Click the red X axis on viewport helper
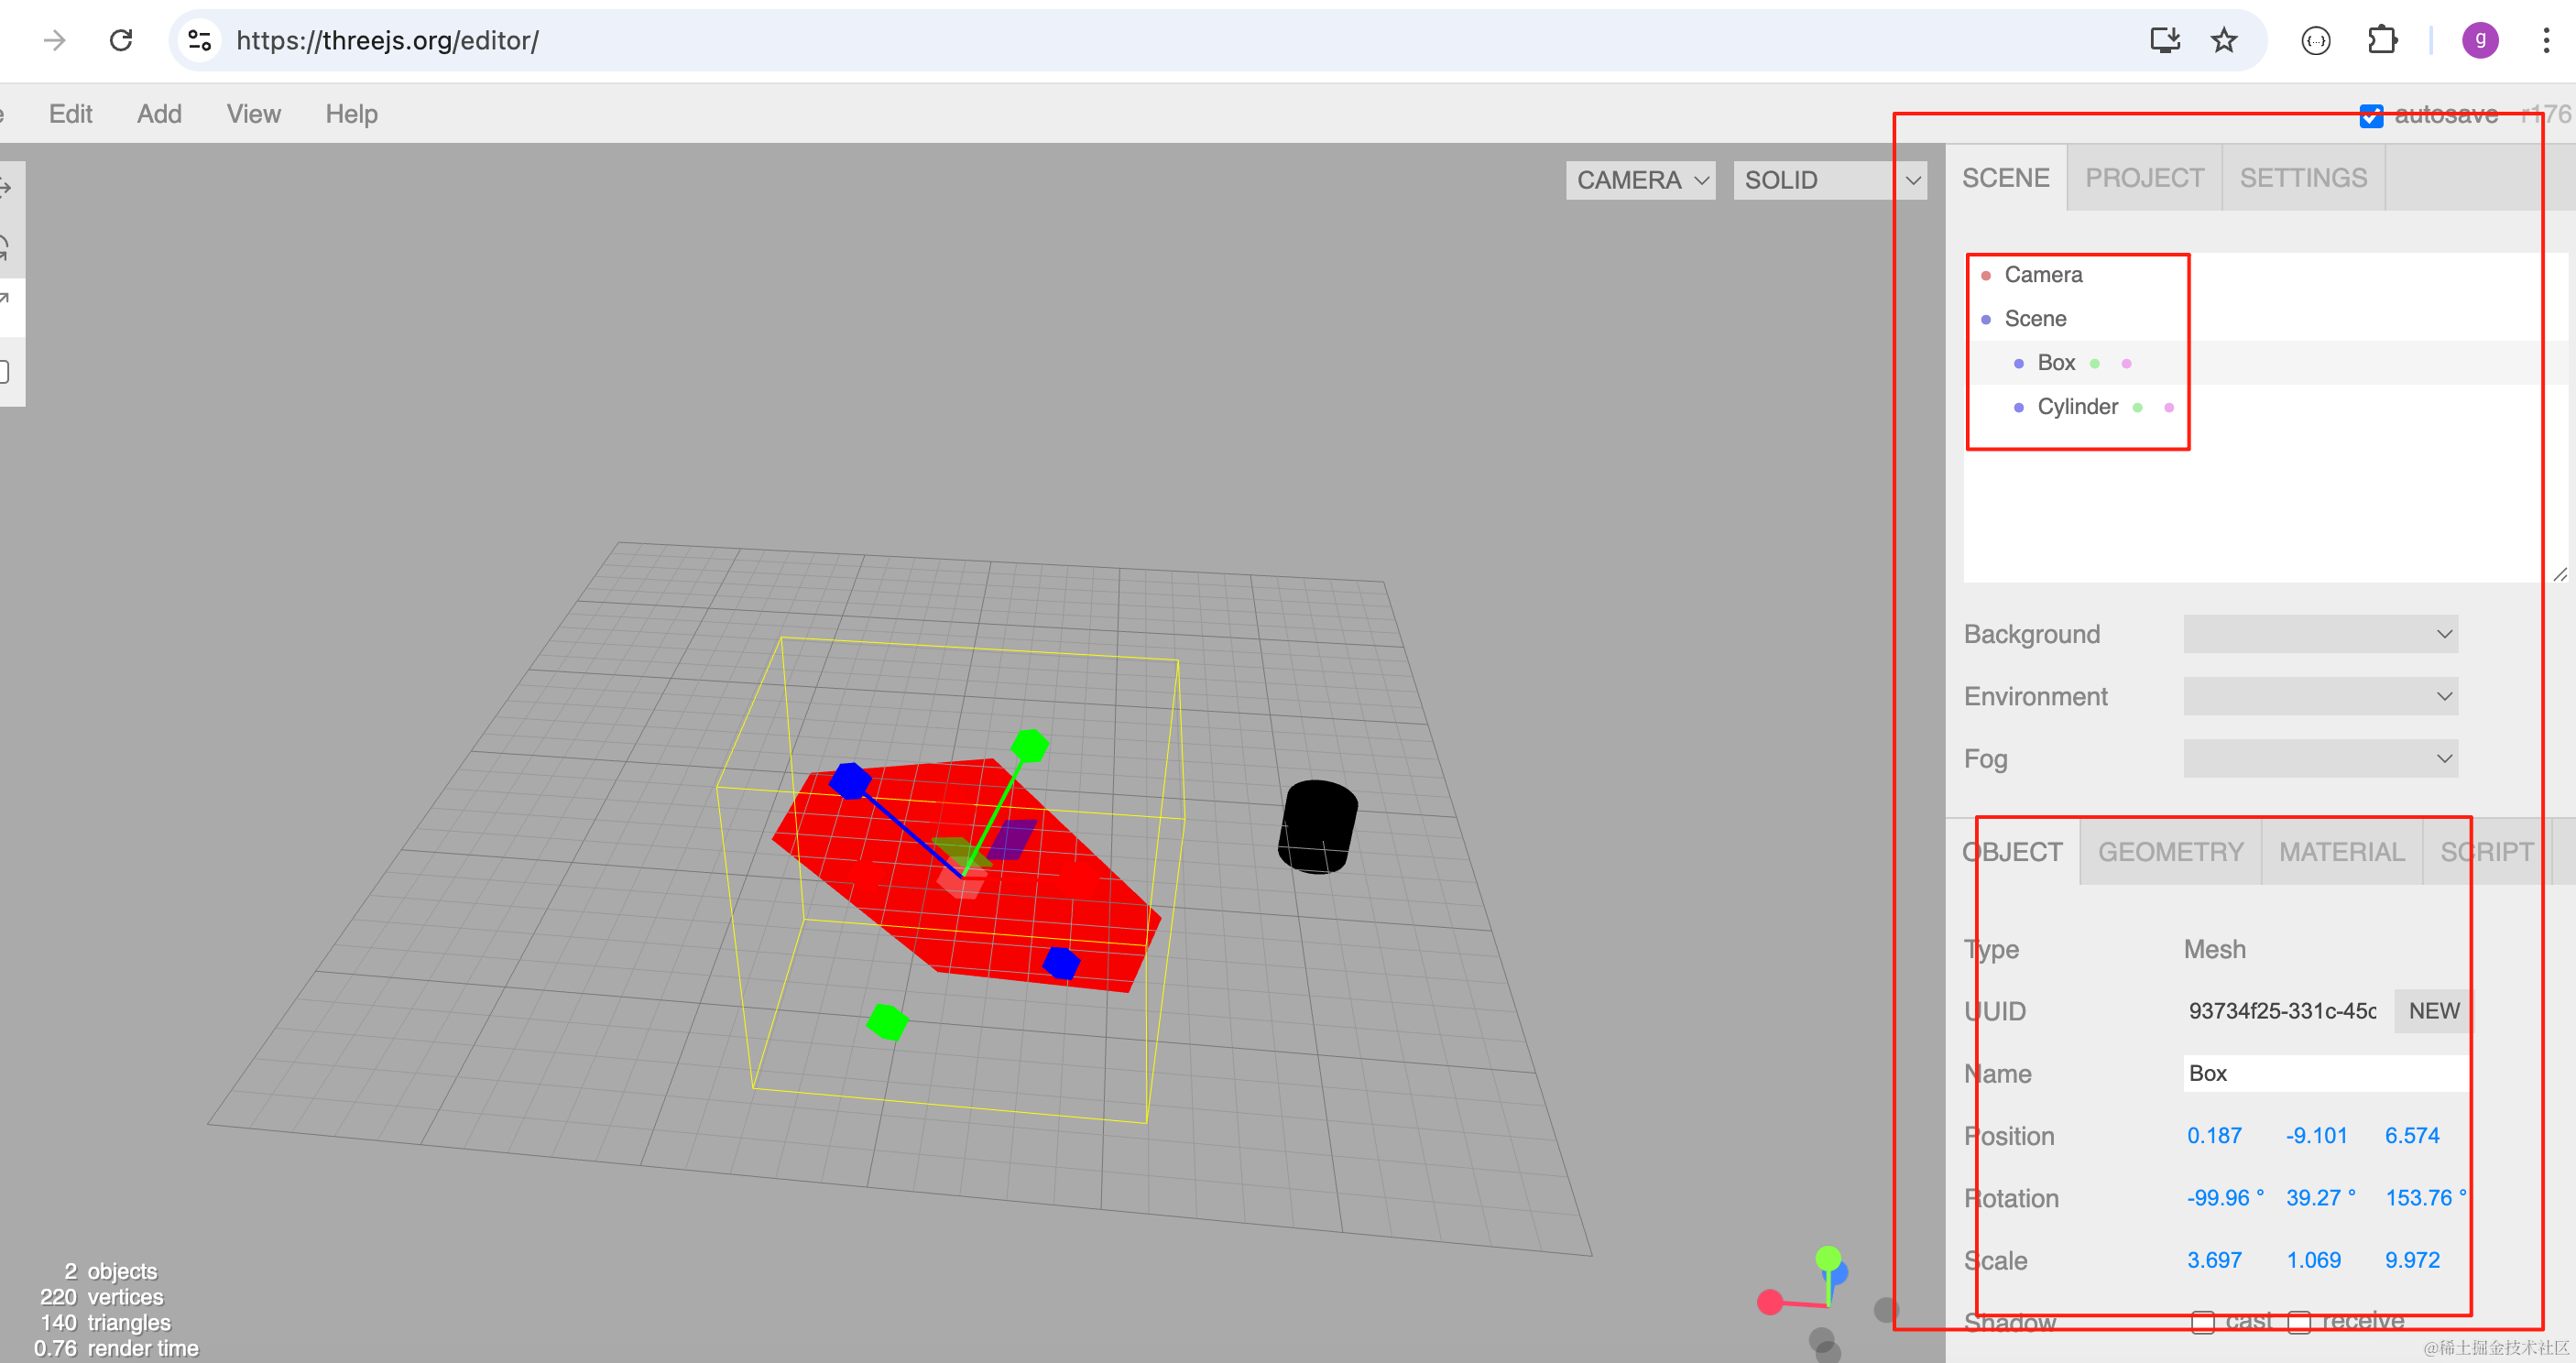Image resolution: width=2576 pixels, height=1363 pixels. (1770, 1301)
